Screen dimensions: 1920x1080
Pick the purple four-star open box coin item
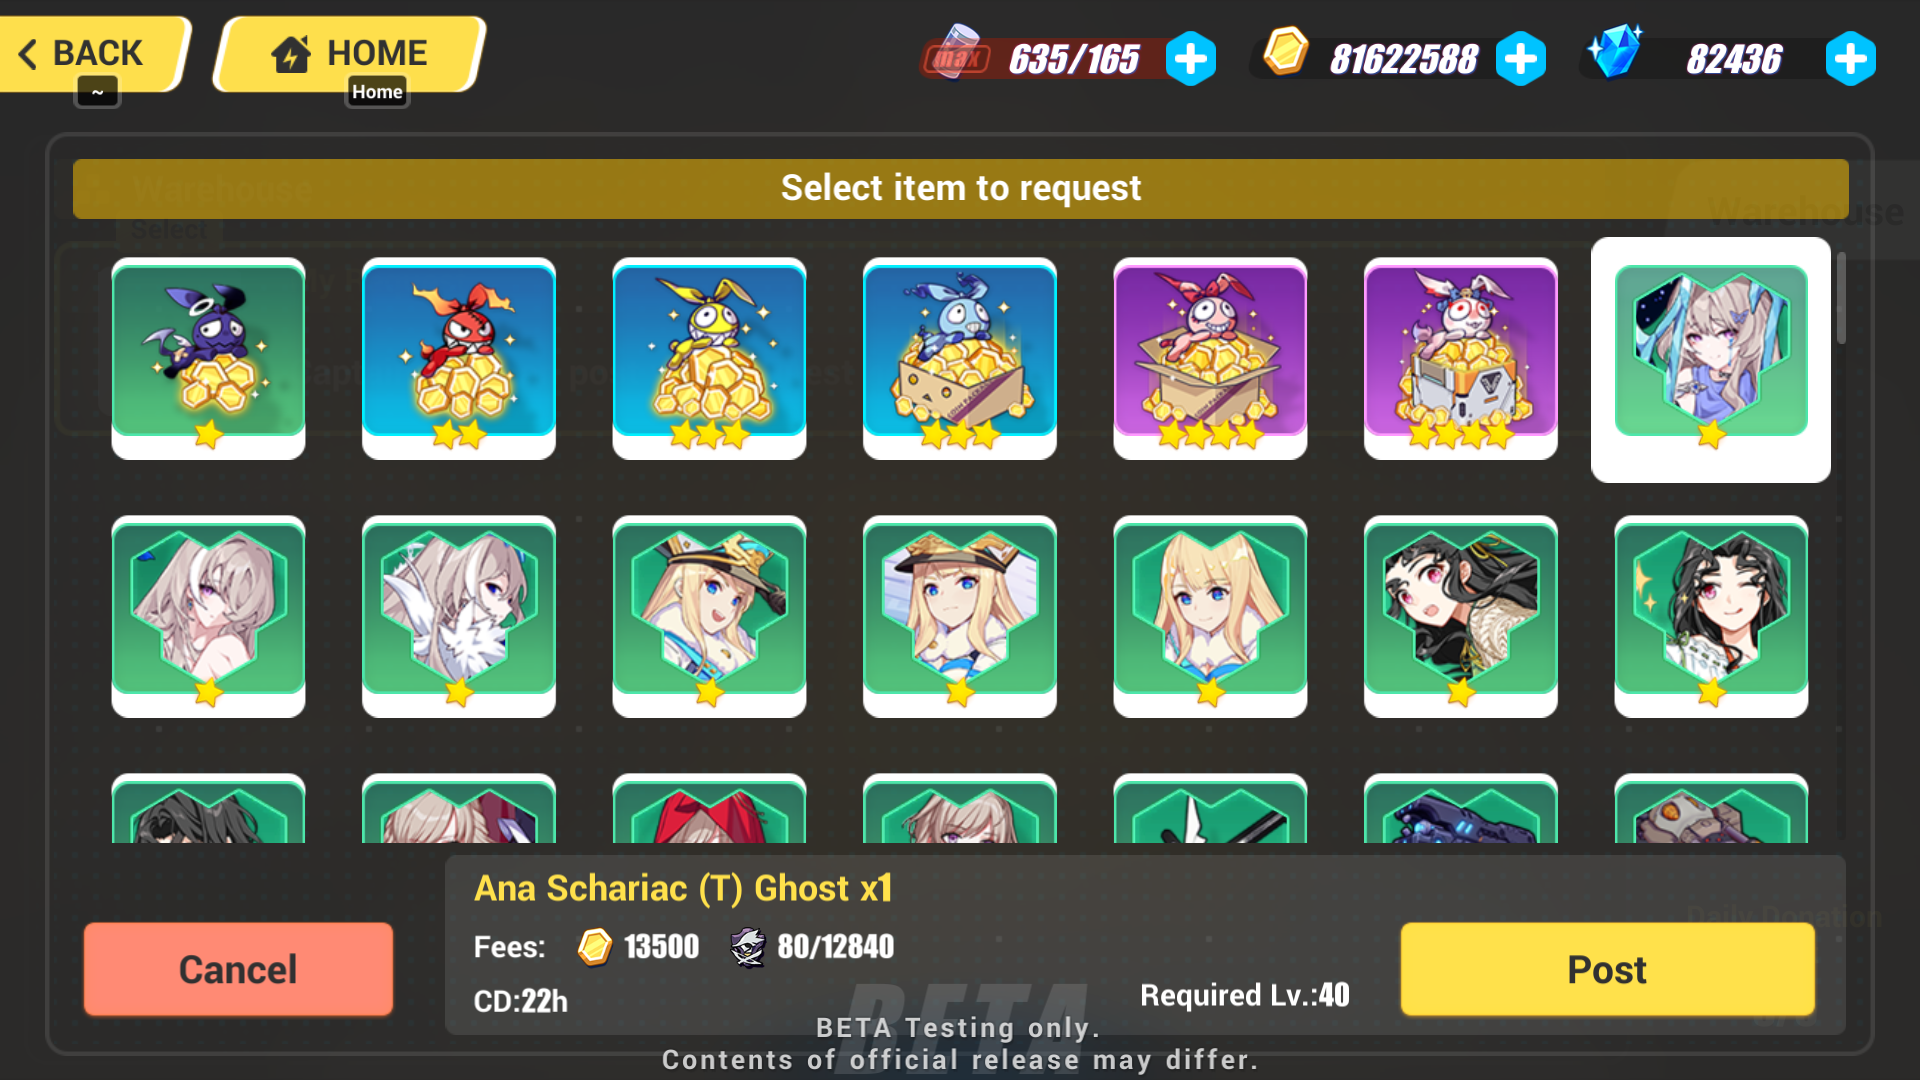coord(1210,358)
